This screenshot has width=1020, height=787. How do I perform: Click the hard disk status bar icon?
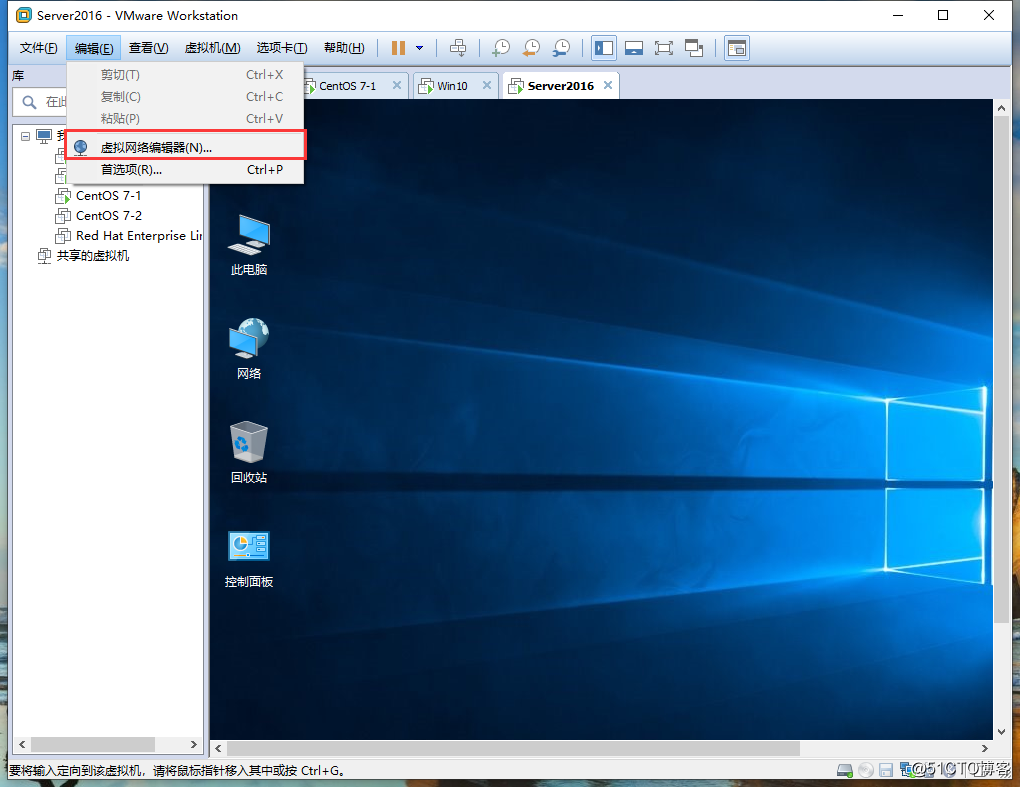(844, 771)
